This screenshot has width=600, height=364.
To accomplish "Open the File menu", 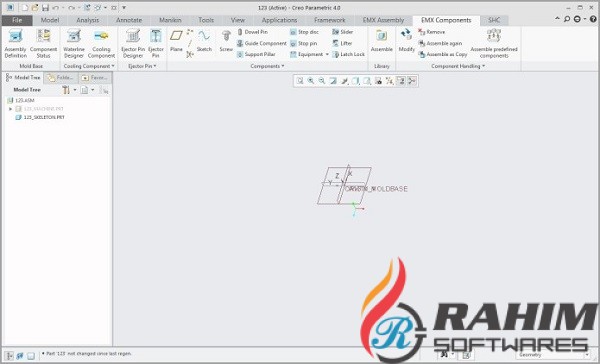I will point(17,20).
